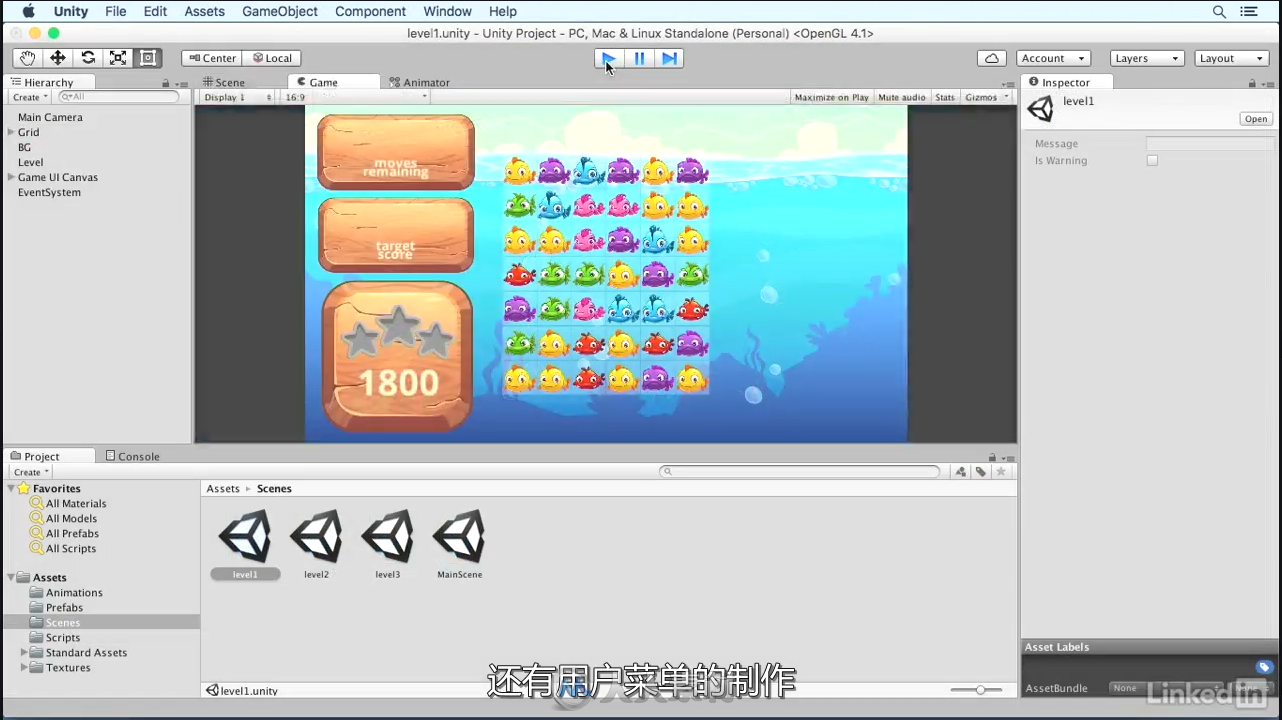
Task: Switch to the Scene tab
Action: click(x=224, y=83)
